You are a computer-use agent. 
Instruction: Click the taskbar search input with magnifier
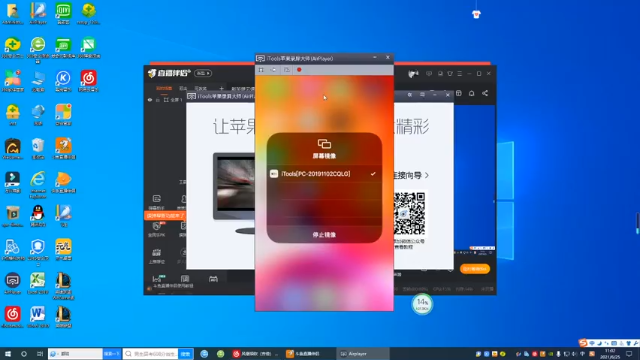[151, 353]
